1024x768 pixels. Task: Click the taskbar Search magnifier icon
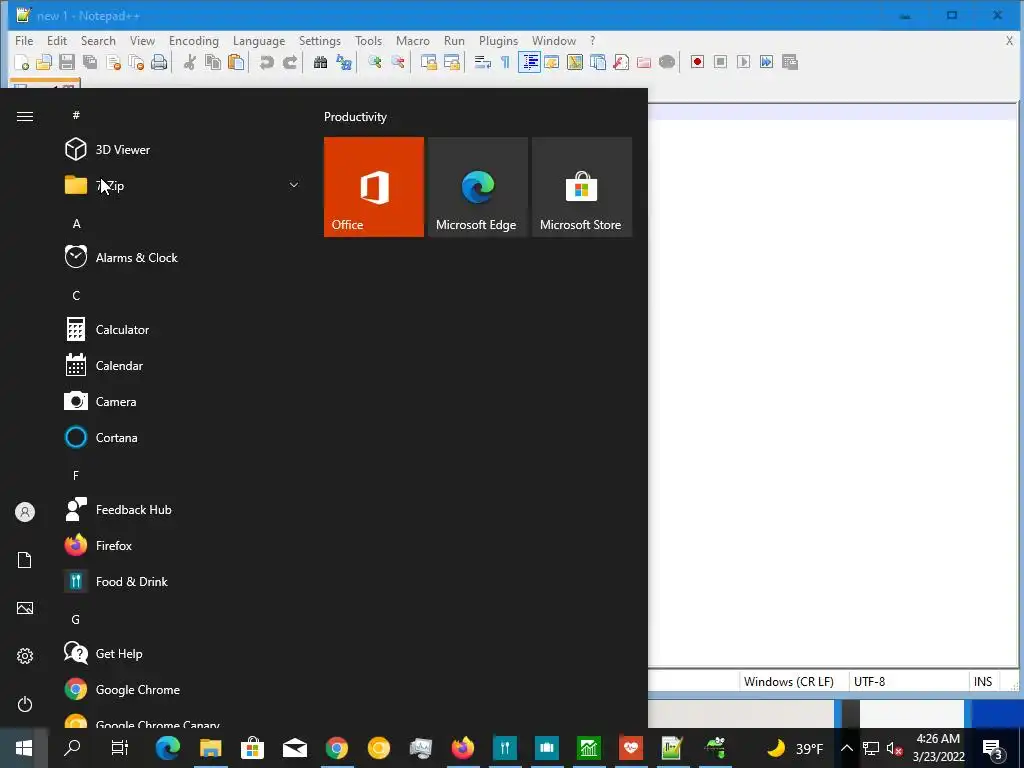[72, 748]
